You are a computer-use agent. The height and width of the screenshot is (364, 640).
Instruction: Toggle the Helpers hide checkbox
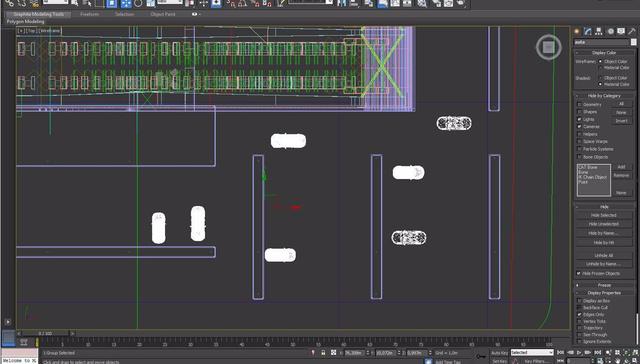579,134
